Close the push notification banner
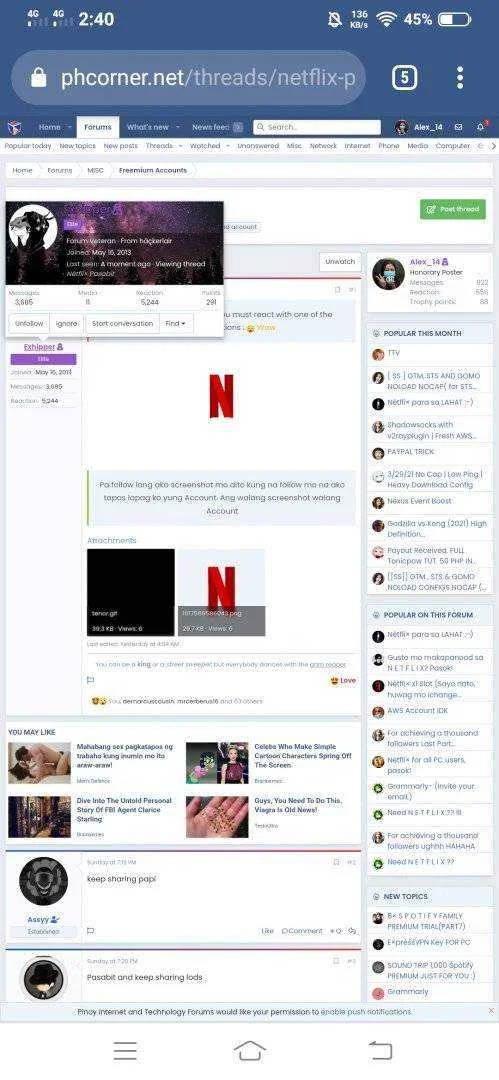 491,1010
